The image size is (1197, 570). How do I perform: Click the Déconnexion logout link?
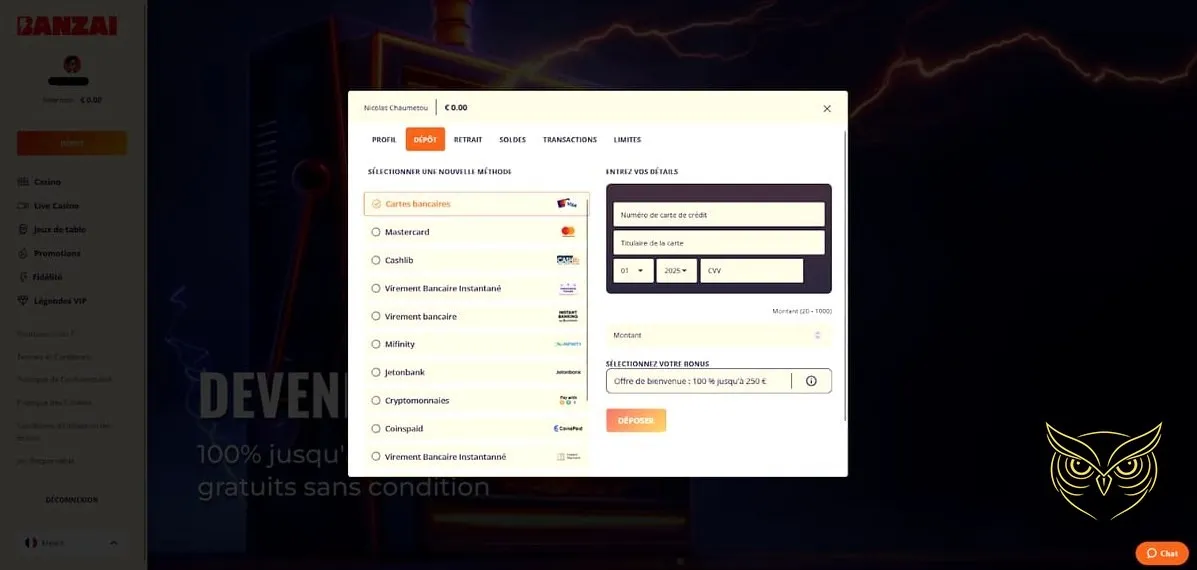(x=72, y=500)
